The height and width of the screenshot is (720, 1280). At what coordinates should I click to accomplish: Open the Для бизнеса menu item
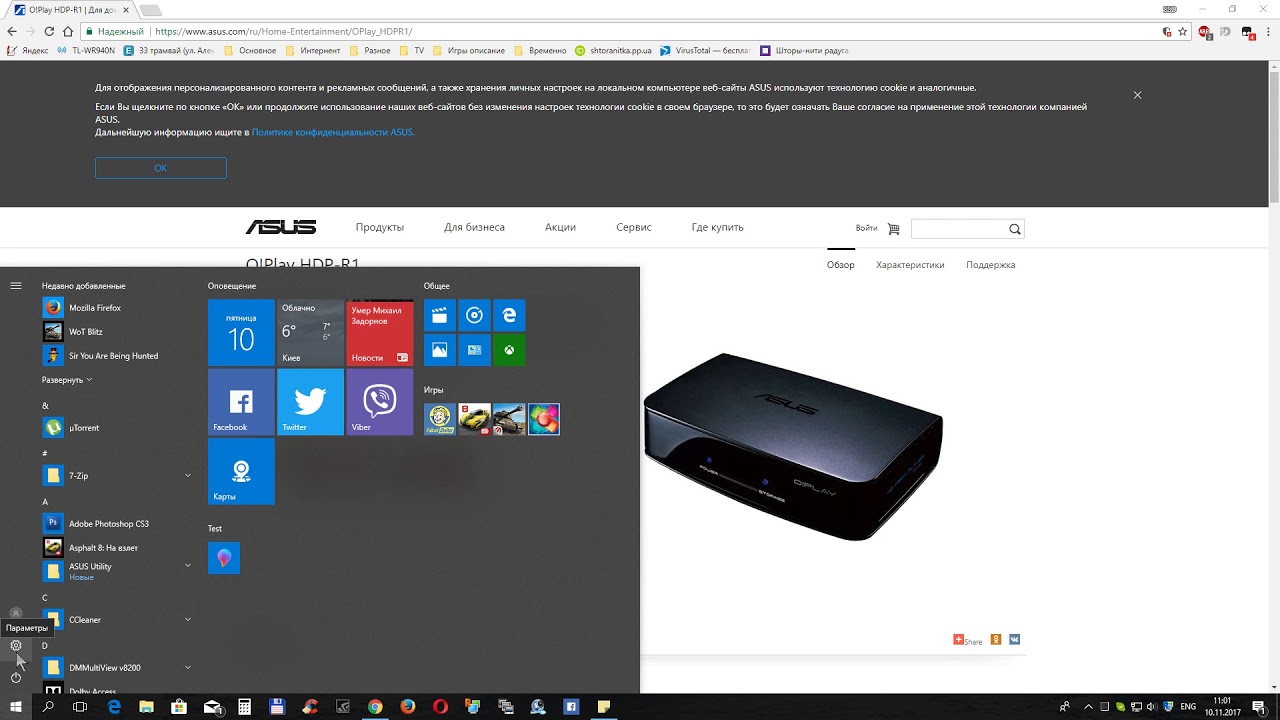(x=474, y=227)
